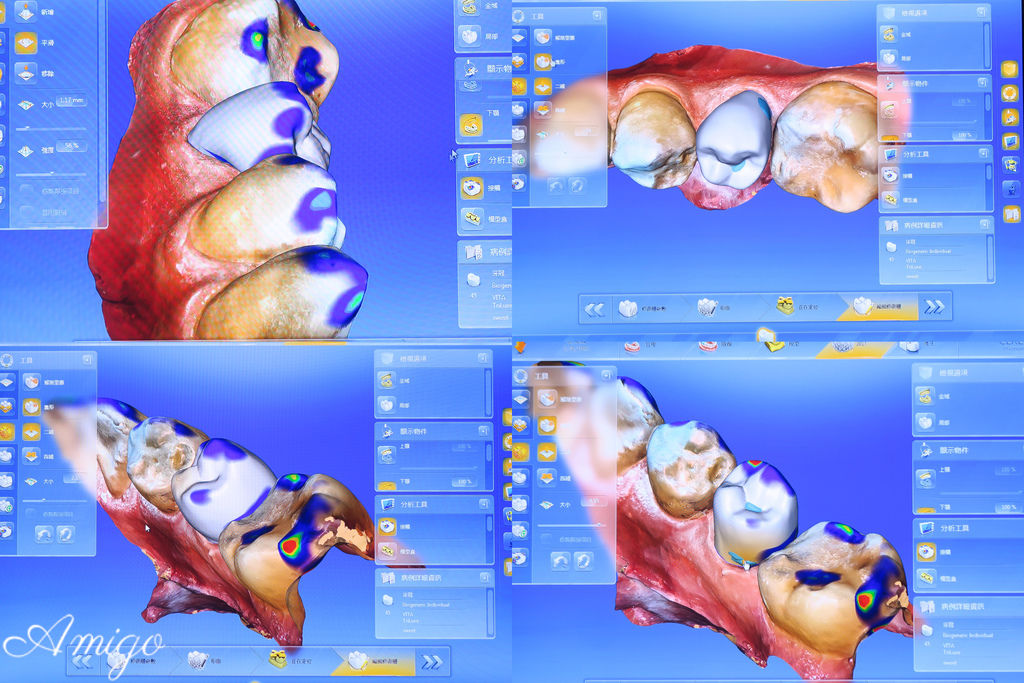Click the Model Box (模型盒) icon in the top-left view
Image resolution: width=1024 pixels, height=683 pixels.
point(472,219)
